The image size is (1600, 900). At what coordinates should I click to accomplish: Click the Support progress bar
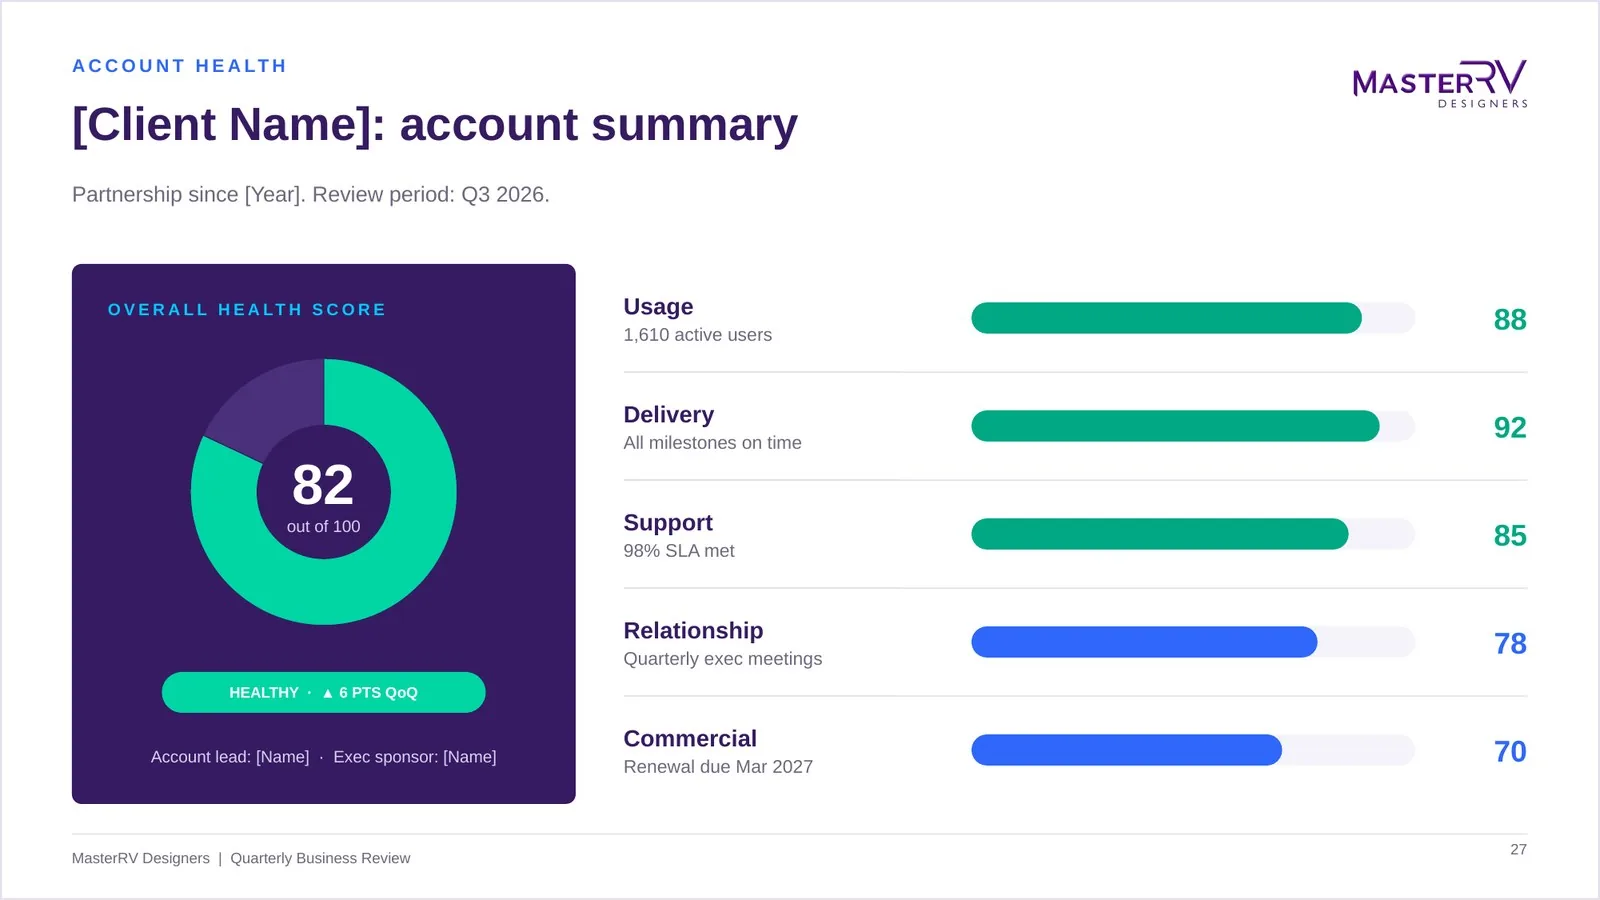pyautogui.click(x=1193, y=534)
